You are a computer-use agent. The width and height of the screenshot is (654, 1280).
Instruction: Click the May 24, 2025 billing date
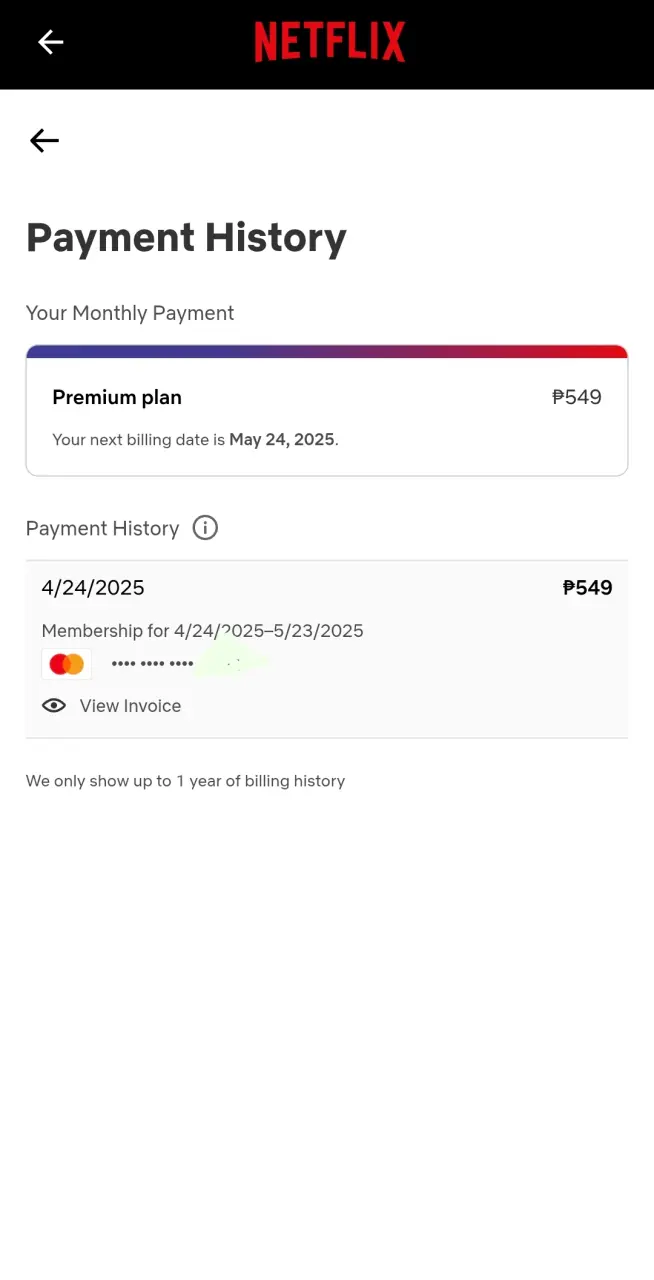pos(282,439)
